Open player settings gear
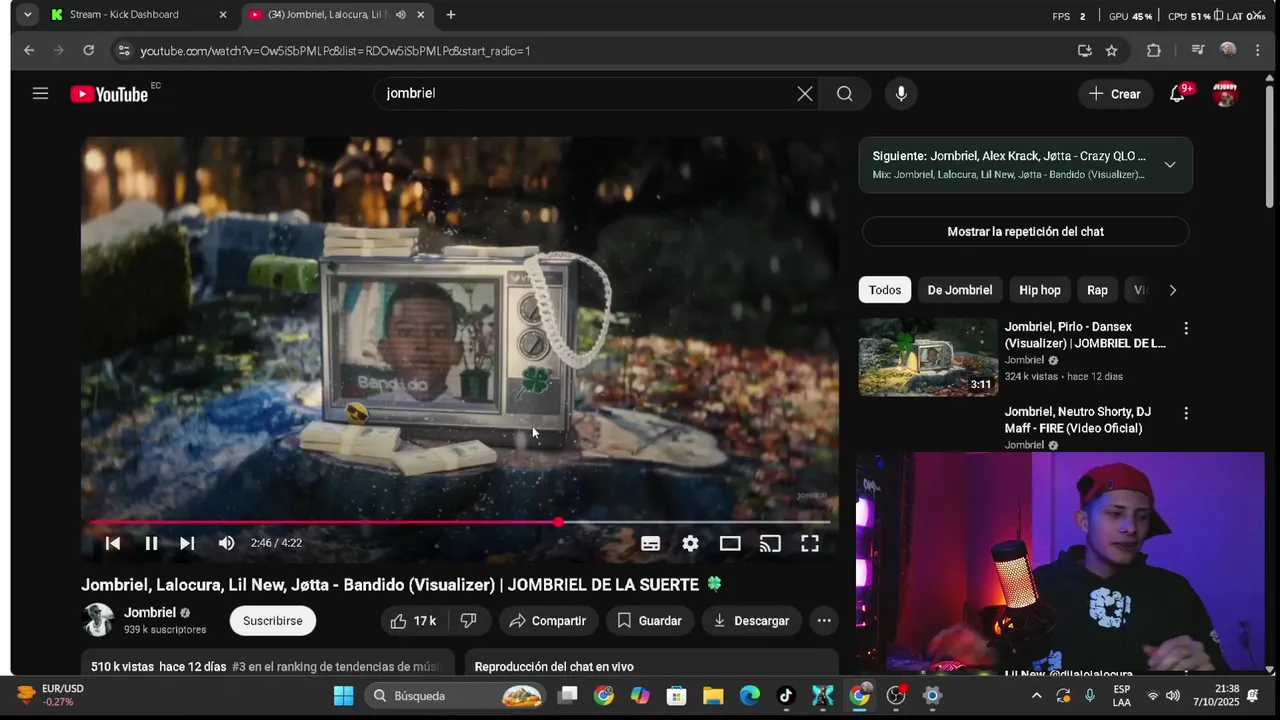The height and width of the screenshot is (720, 1280). click(690, 543)
